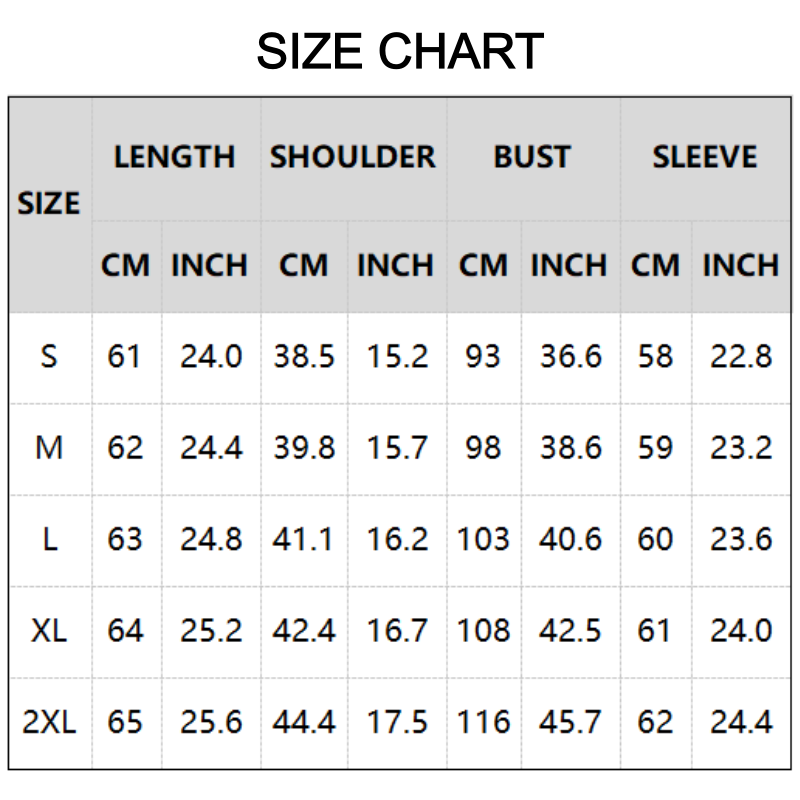Select the M size row label
Image resolution: width=800 pixels, height=800 pixels.
(x=49, y=448)
